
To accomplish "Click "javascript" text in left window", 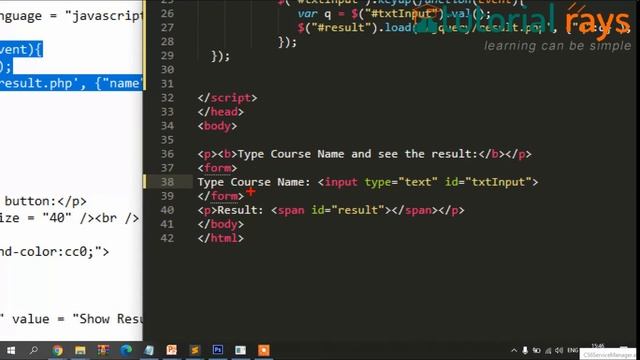I will point(104,16).
